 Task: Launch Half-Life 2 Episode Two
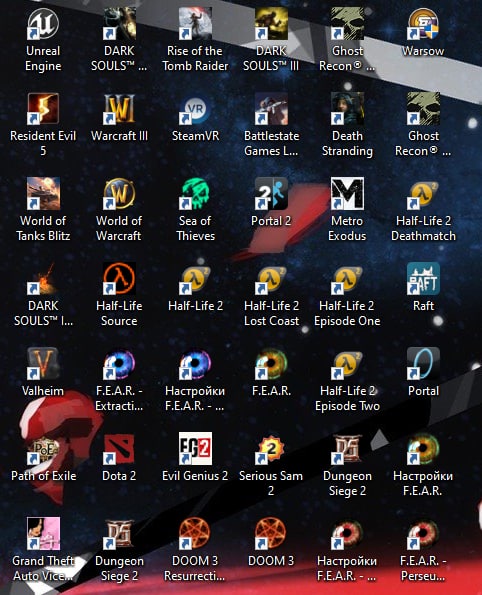click(x=347, y=364)
